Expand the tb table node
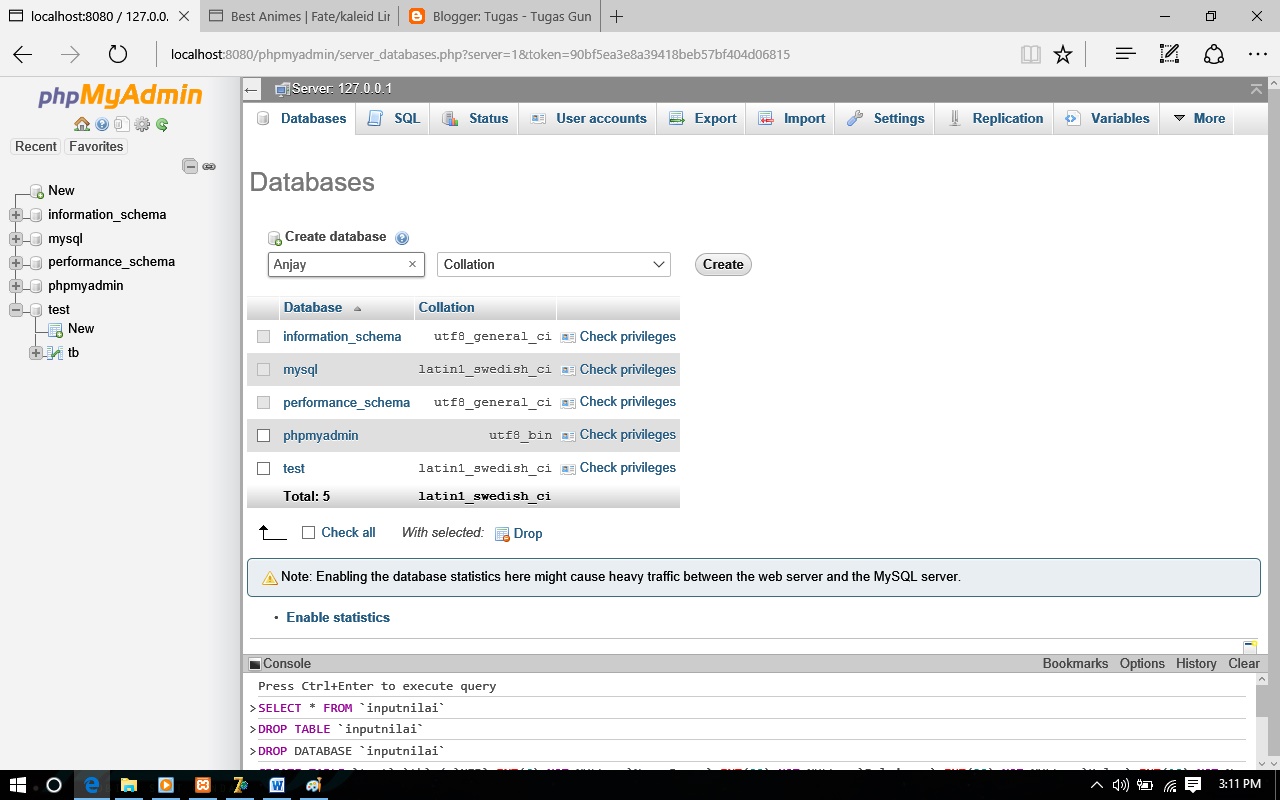This screenshot has width=1280, height=800. (36, 353)
